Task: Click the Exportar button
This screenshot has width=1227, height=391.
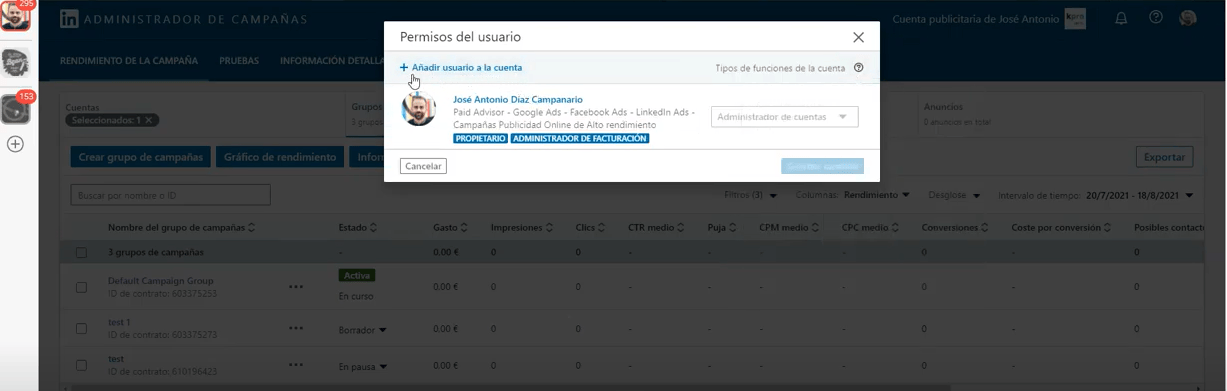Action: coord(1164,157)
